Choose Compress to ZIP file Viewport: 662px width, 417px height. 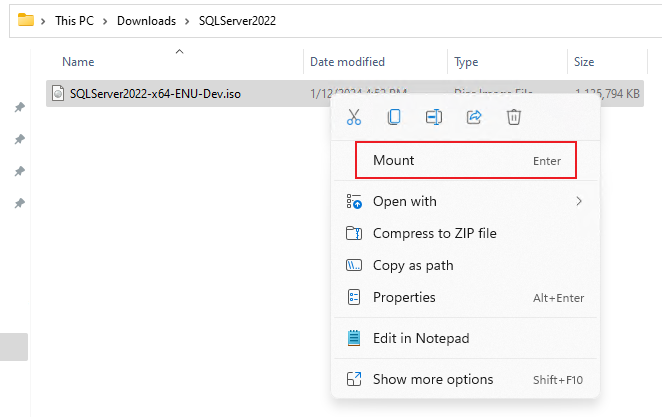(466, 233)
